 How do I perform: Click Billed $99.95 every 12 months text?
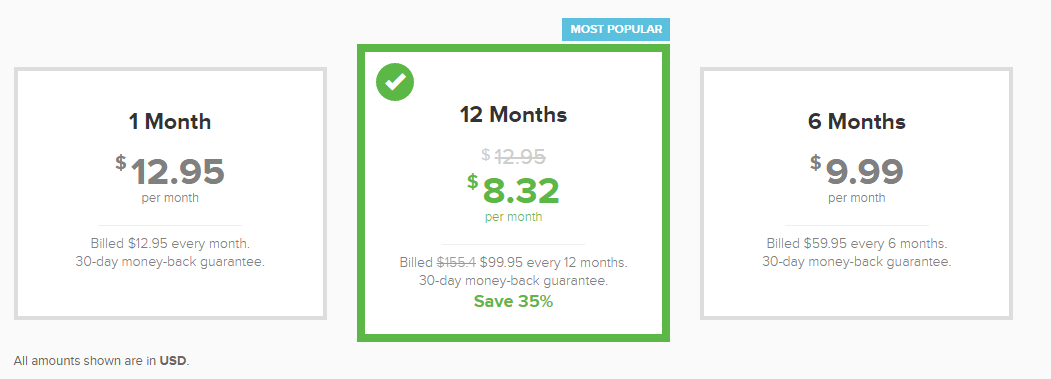[x=513, y=262]
